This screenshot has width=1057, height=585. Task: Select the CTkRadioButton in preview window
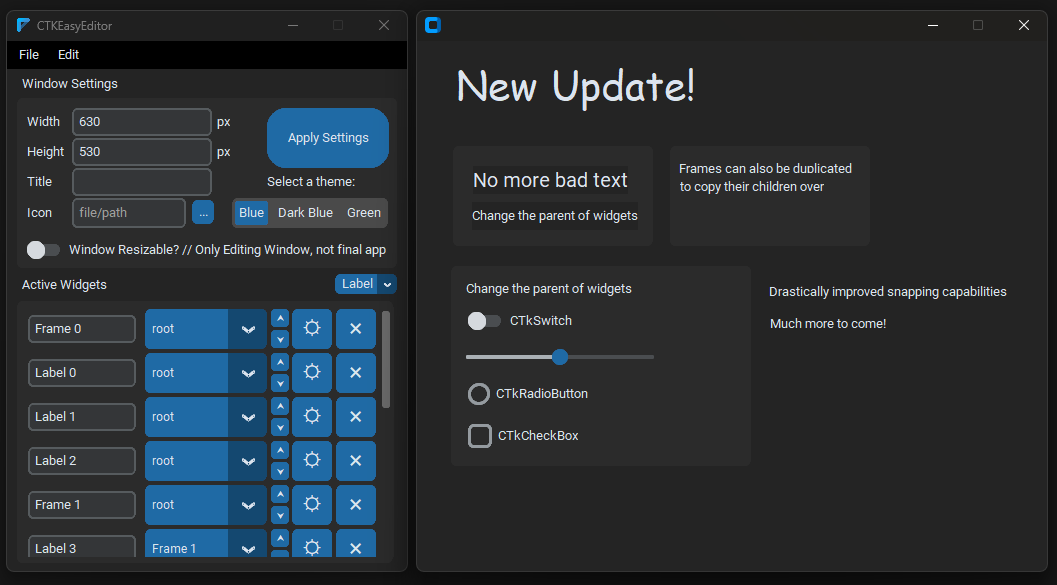pos(479,394)
